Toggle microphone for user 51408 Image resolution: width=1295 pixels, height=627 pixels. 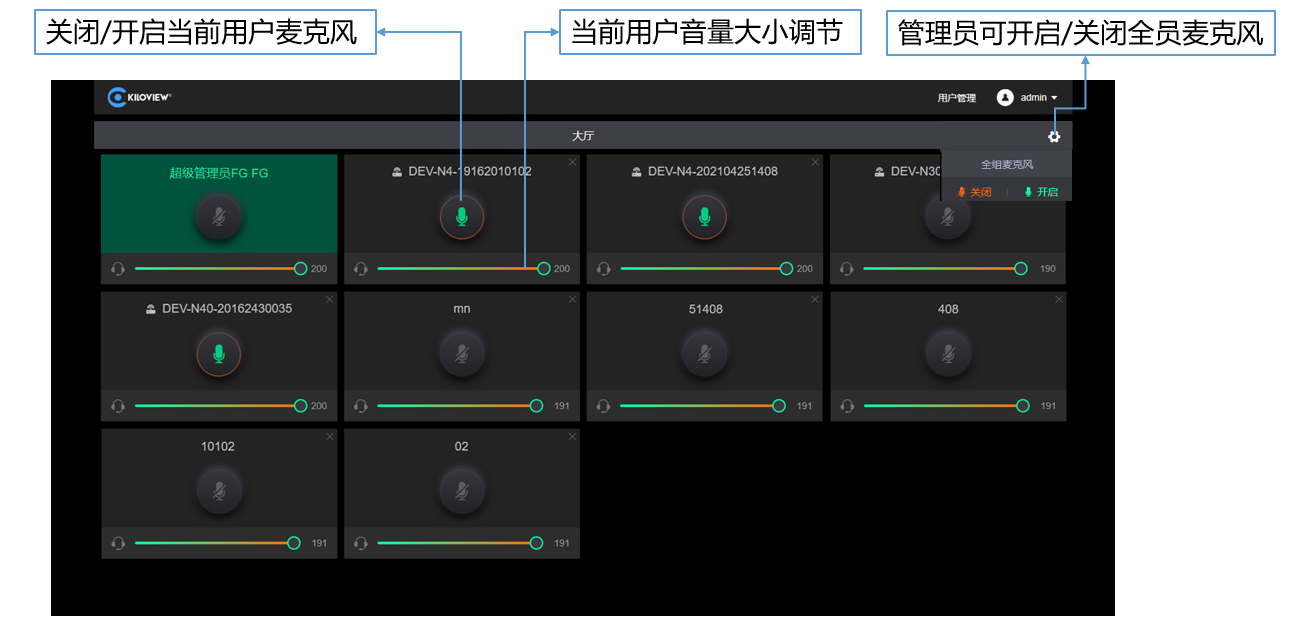tap(705, 353)
